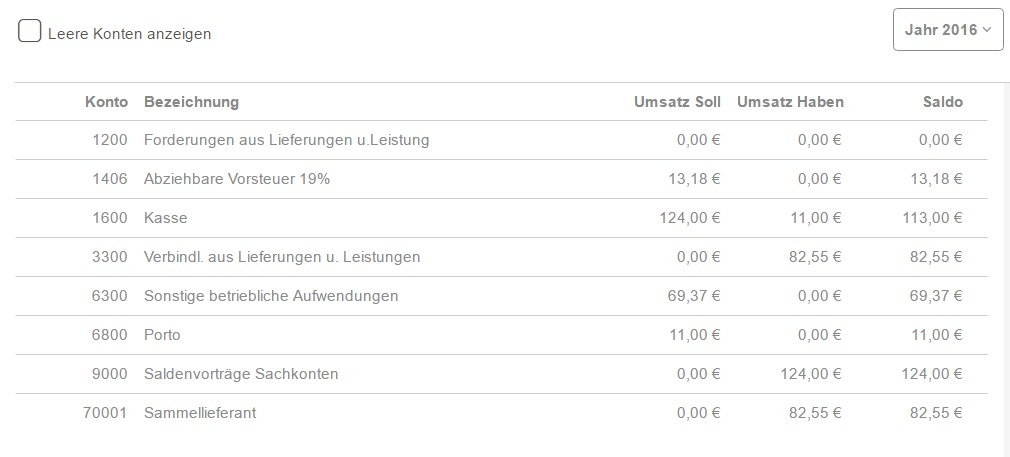Viewport: 1010px width, 457px height.
Task: Sort by the Konto column header
Action: (x=106, y=102)
